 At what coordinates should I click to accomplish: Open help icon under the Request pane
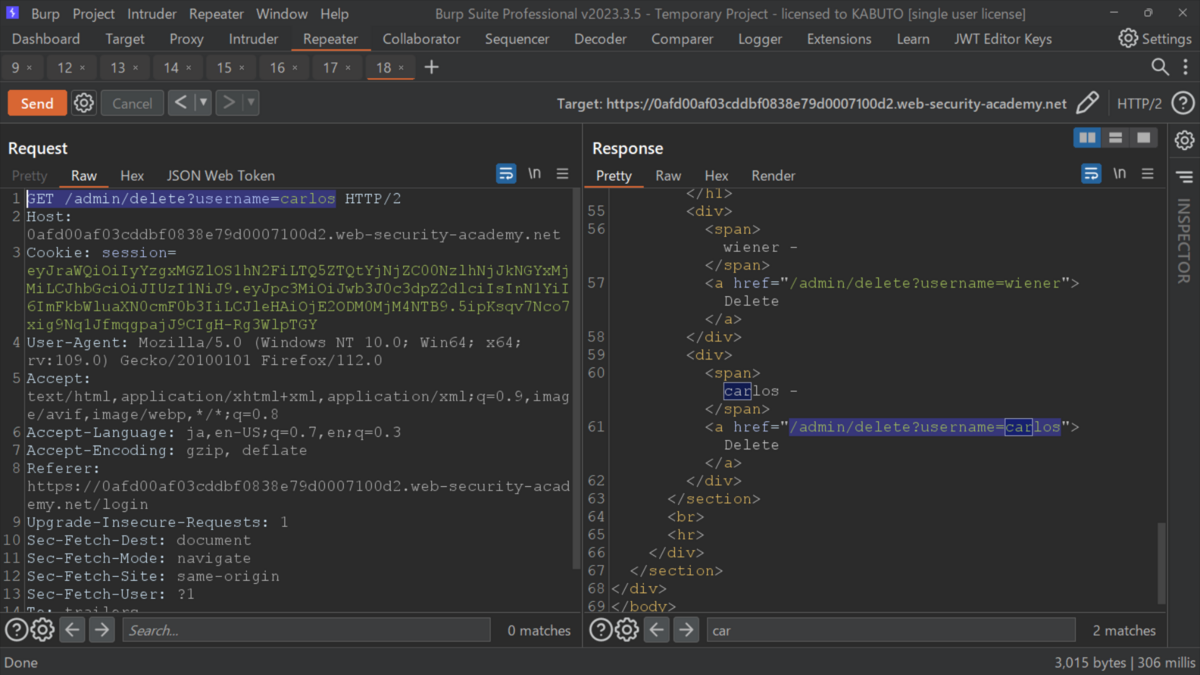(x=16, y=630)
